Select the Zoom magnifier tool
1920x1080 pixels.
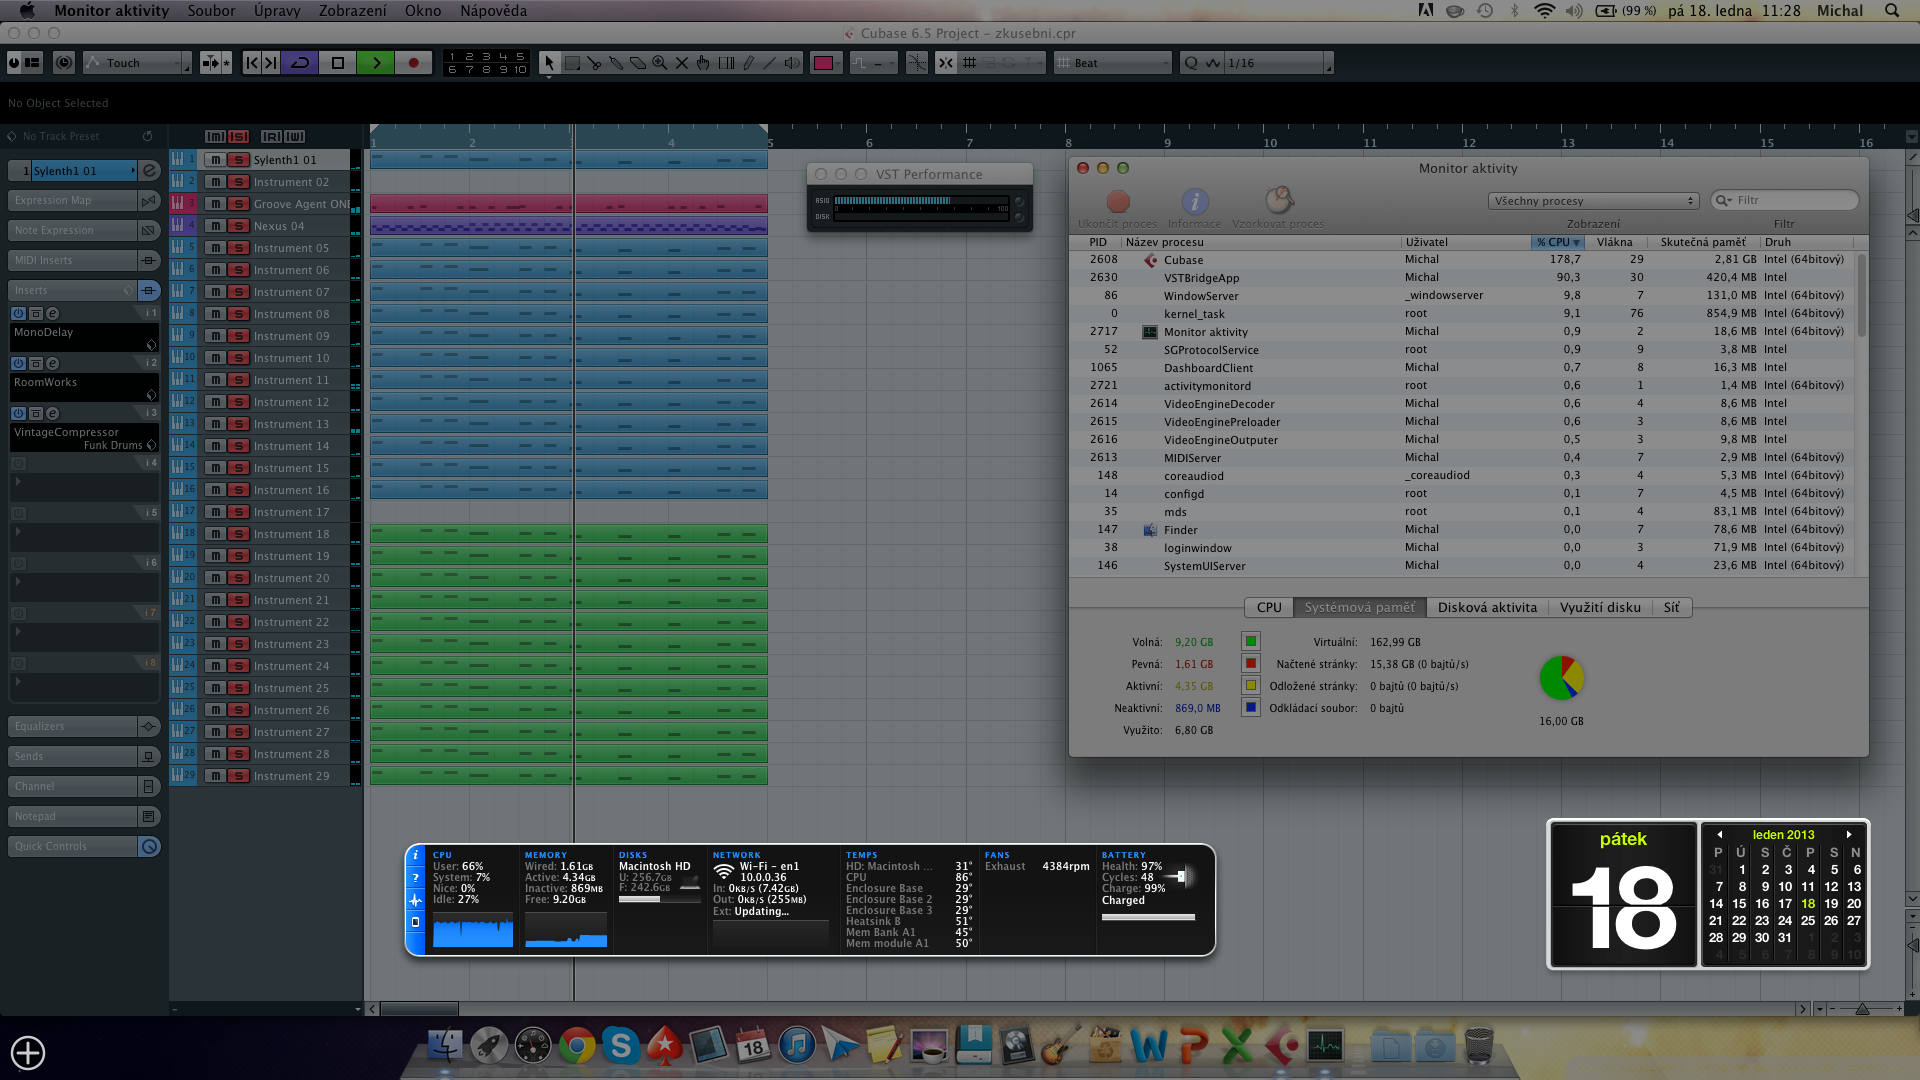[660, 63]
